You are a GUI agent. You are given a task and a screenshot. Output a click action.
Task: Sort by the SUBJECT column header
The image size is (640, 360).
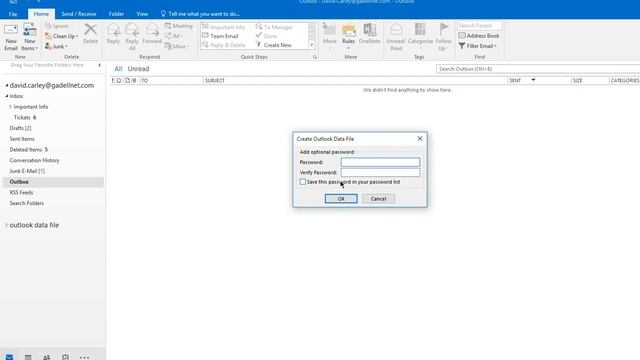pos(355,80)
